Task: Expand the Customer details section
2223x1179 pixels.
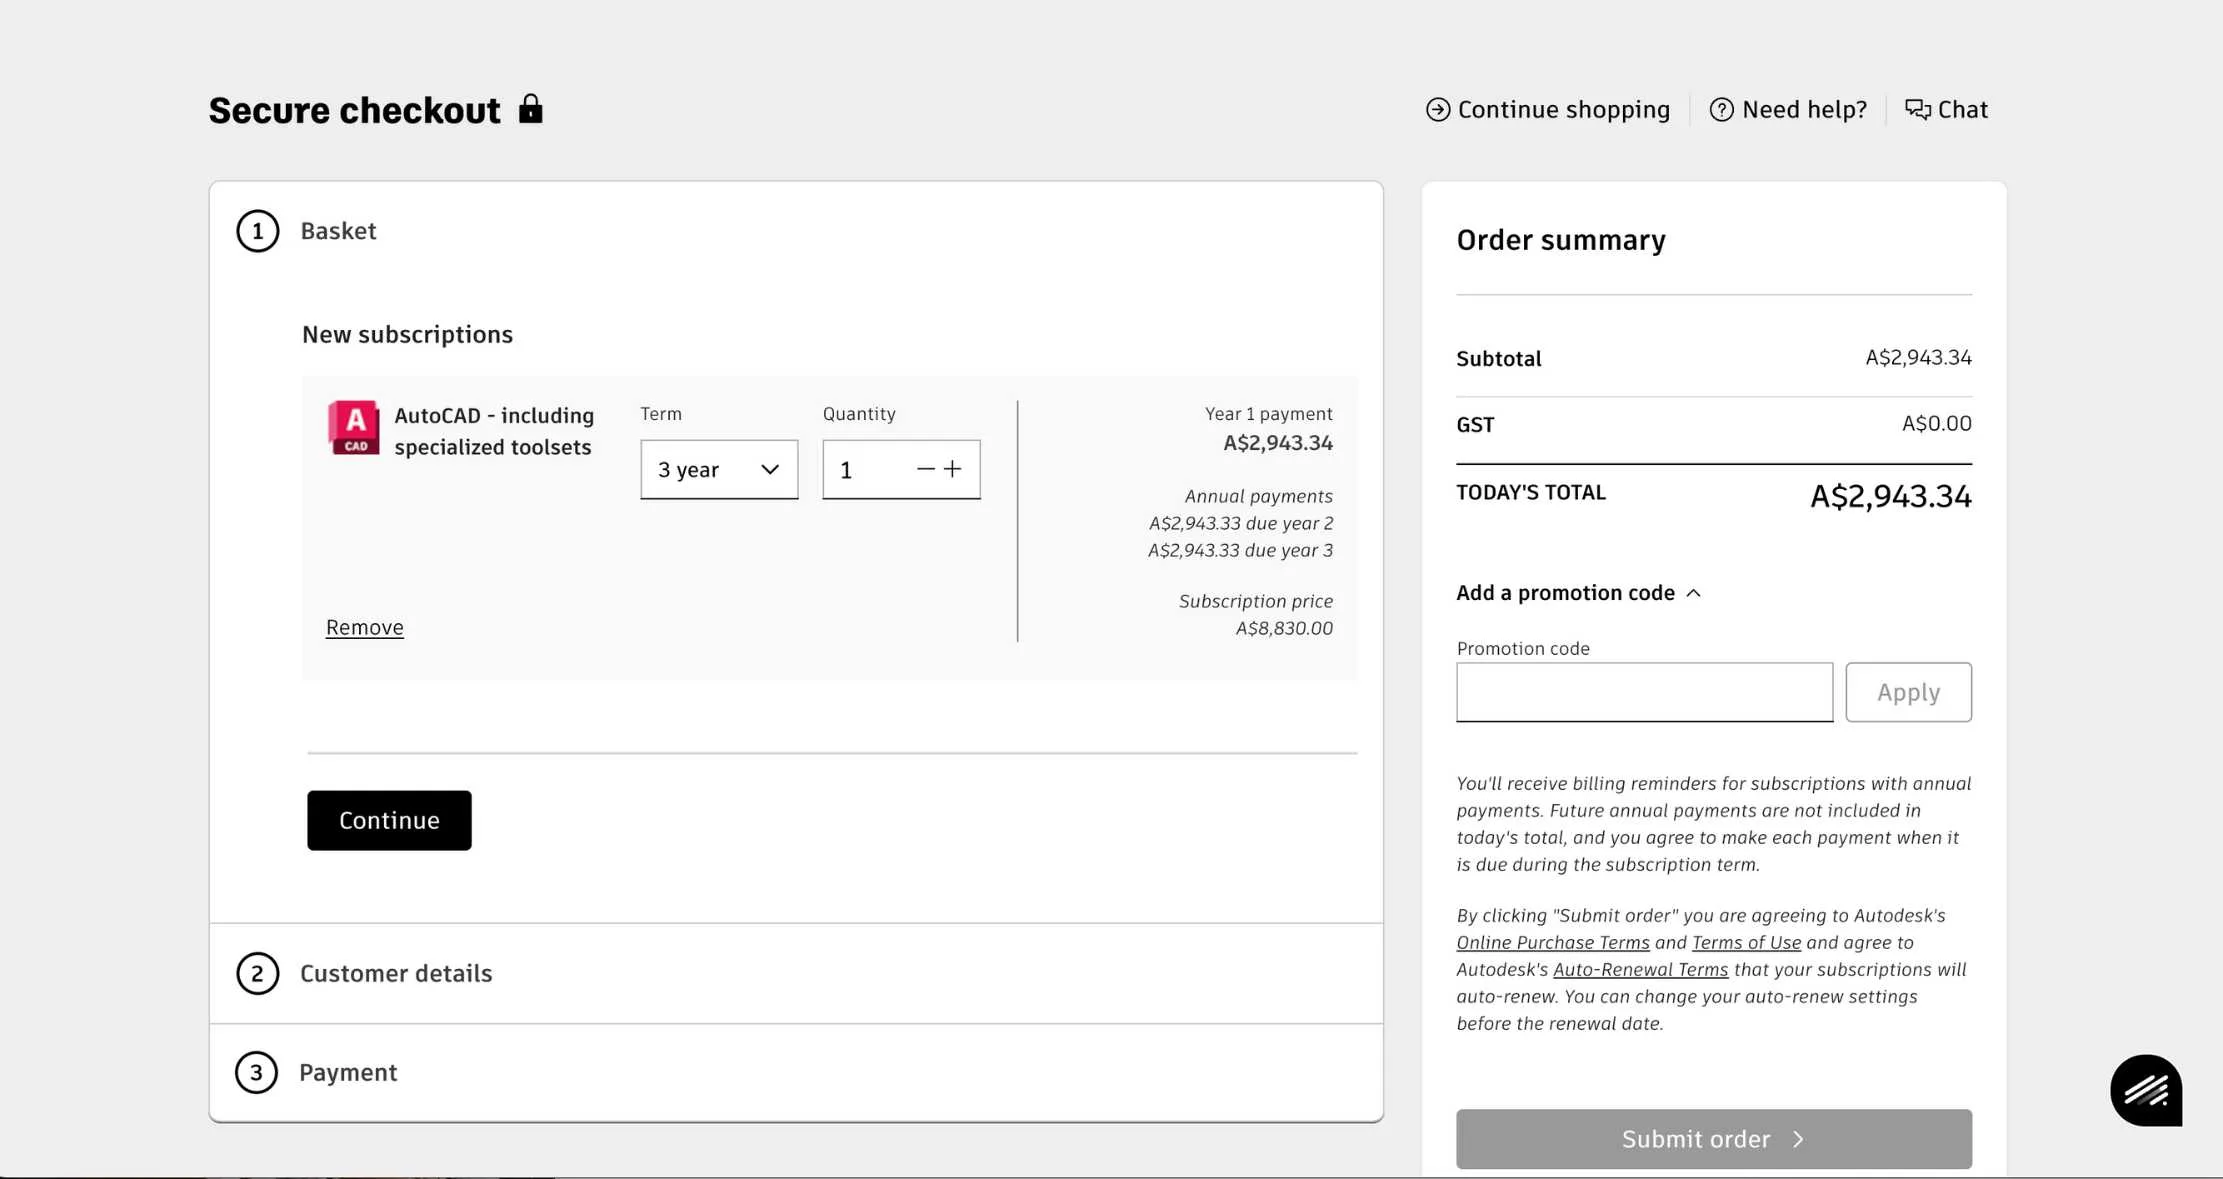Action: (396, 972)
